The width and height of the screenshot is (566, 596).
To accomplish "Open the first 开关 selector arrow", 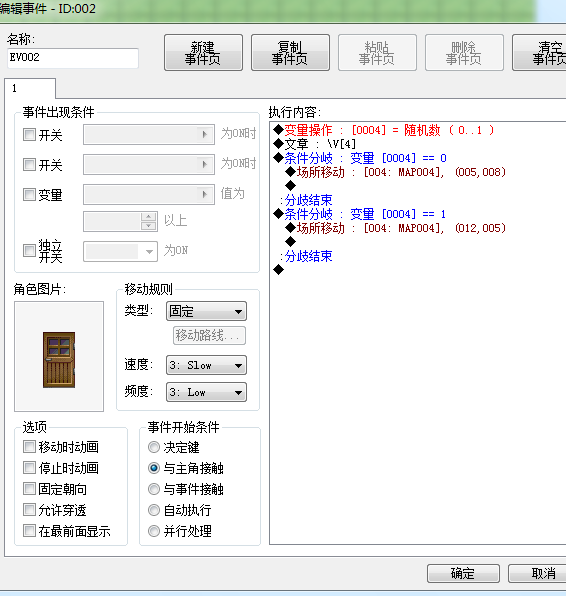I will point(205,135).
